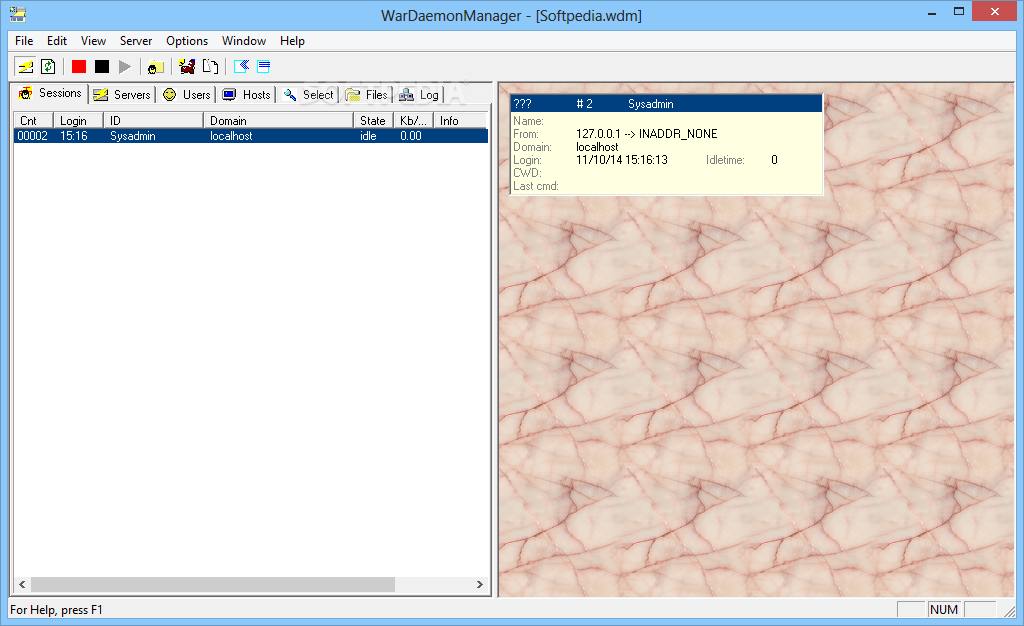
Task: Click the NUM indicator in status bar
Action: [x=944, y=610]
